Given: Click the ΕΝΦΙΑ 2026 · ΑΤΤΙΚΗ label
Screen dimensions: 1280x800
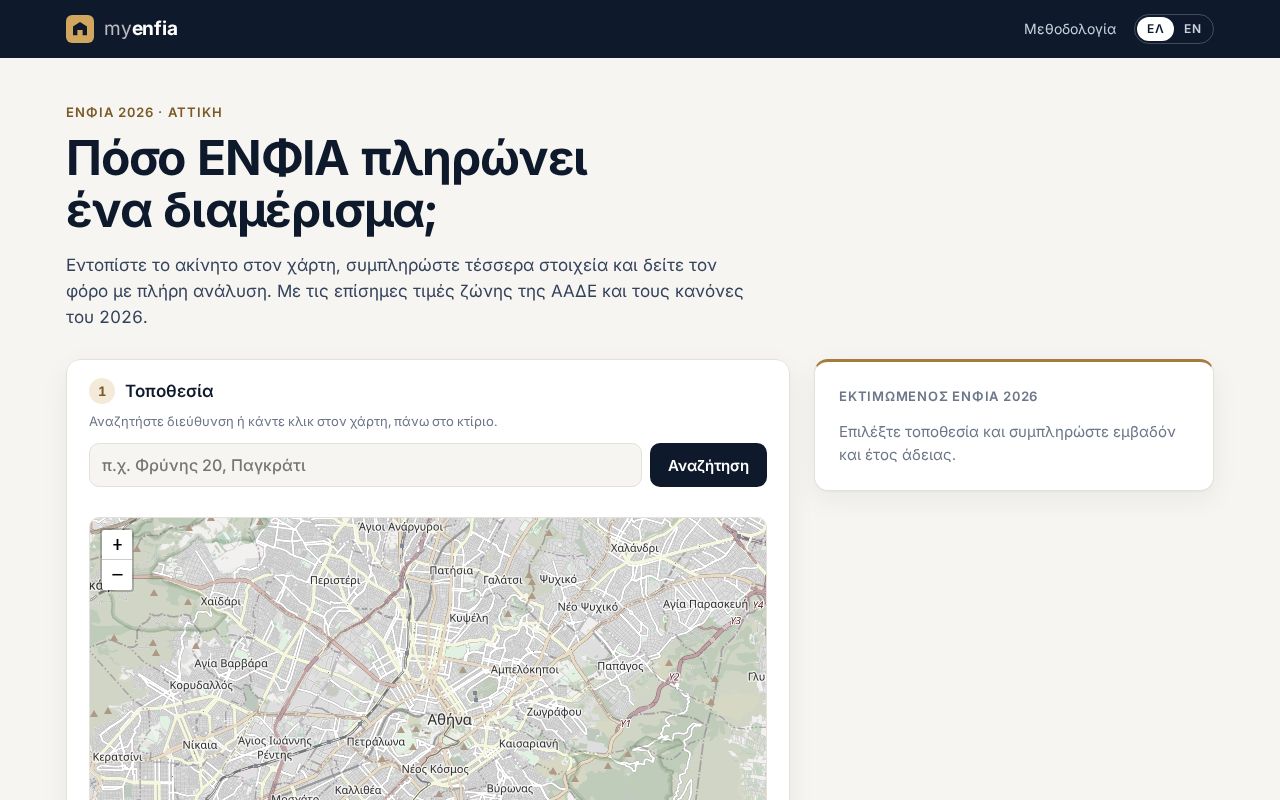Looking at the screenshot, I should click(x=144, y=112).
